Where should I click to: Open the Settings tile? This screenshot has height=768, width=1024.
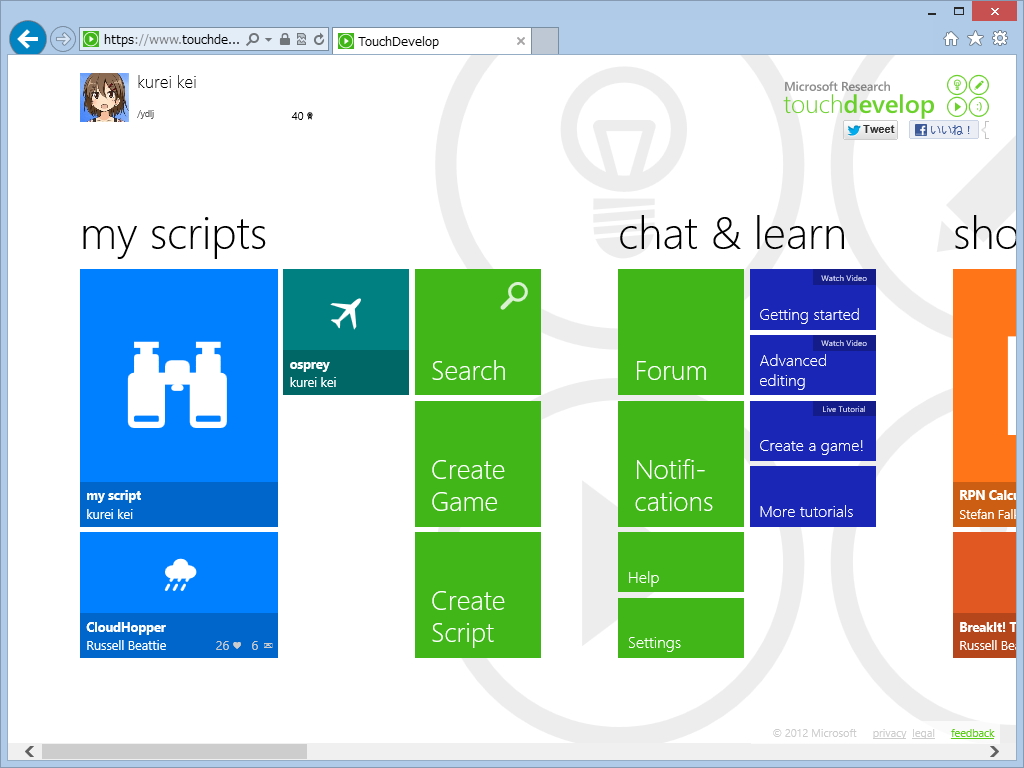pyautogui.click(x=680, y=628)
